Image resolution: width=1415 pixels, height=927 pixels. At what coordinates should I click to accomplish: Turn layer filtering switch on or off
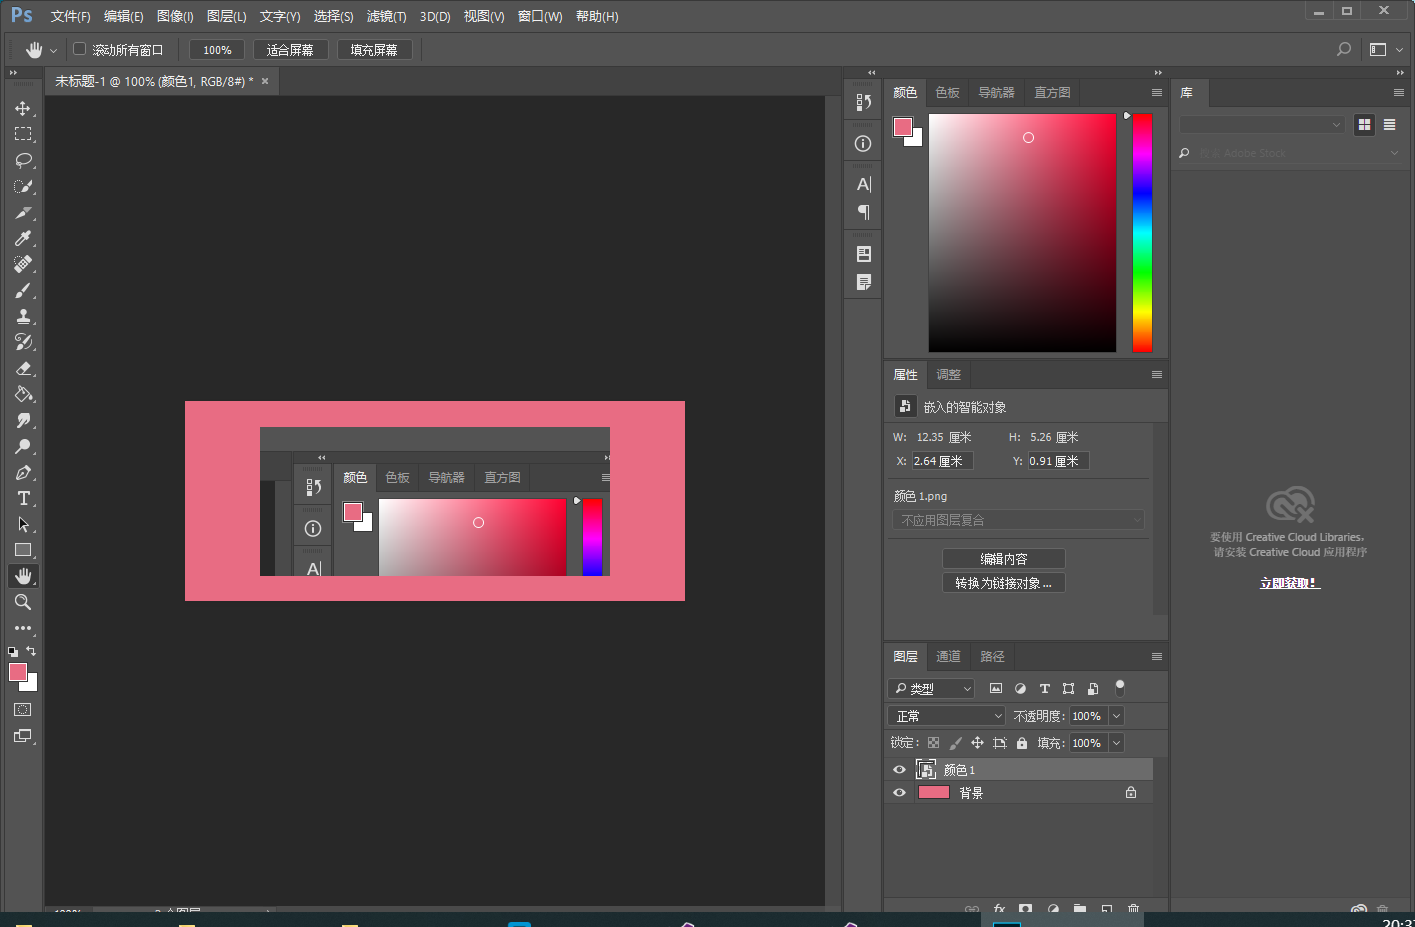tap(1120, 687)
